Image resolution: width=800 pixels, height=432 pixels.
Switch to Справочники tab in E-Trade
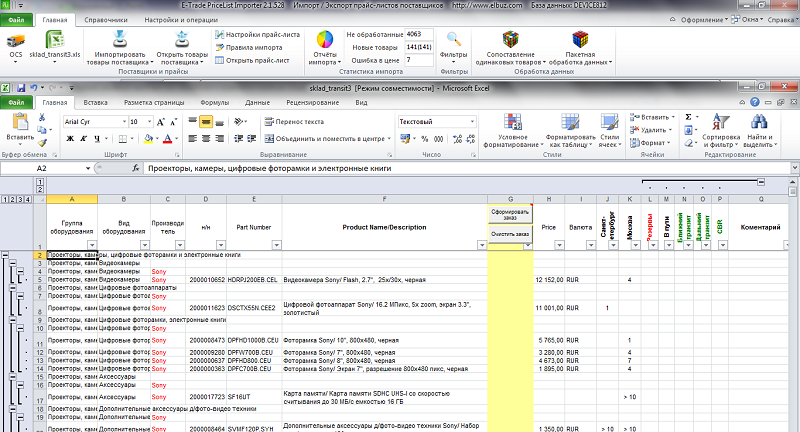point(106,20)
